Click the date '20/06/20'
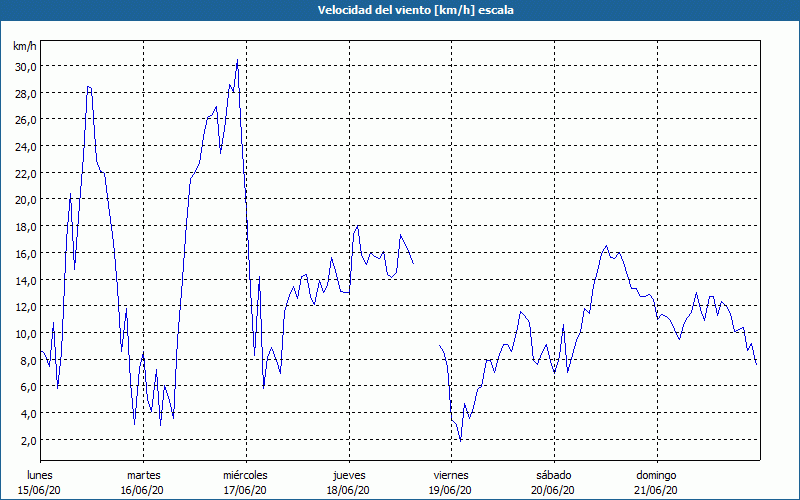 tap(553, 490)
